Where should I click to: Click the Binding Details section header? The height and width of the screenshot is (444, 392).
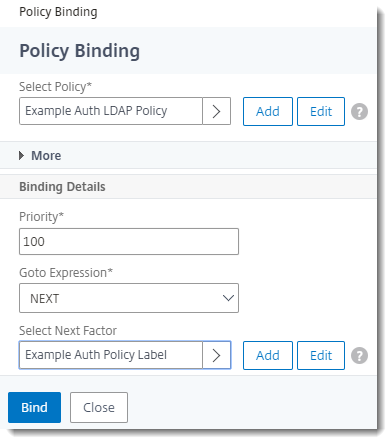pyautogui.click(x=62, y=187)
